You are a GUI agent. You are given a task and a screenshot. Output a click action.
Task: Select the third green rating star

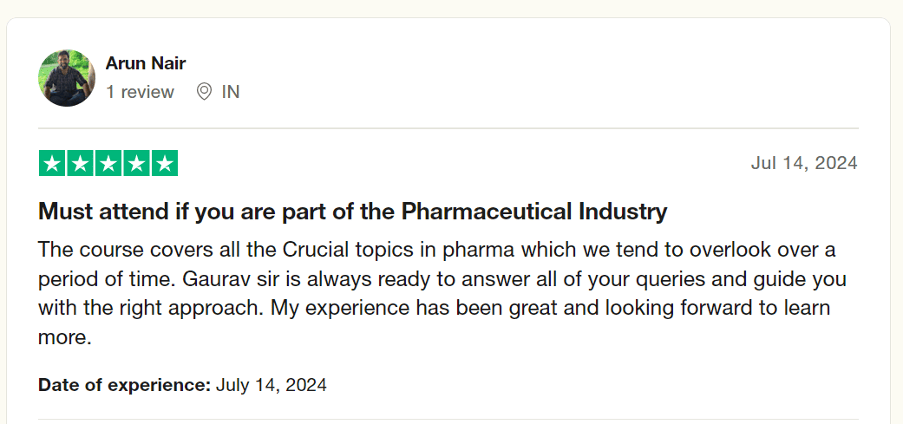pyautogui.click(x=108, y=163)
